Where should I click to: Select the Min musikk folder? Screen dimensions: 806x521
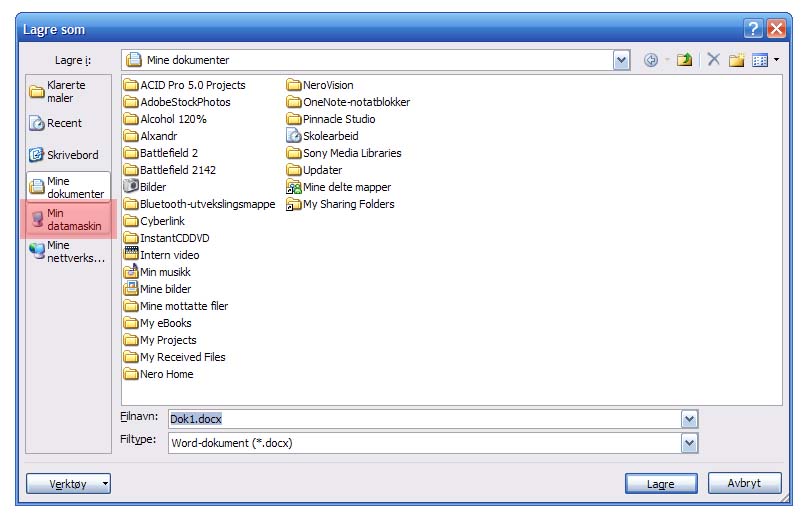[157, 272]
